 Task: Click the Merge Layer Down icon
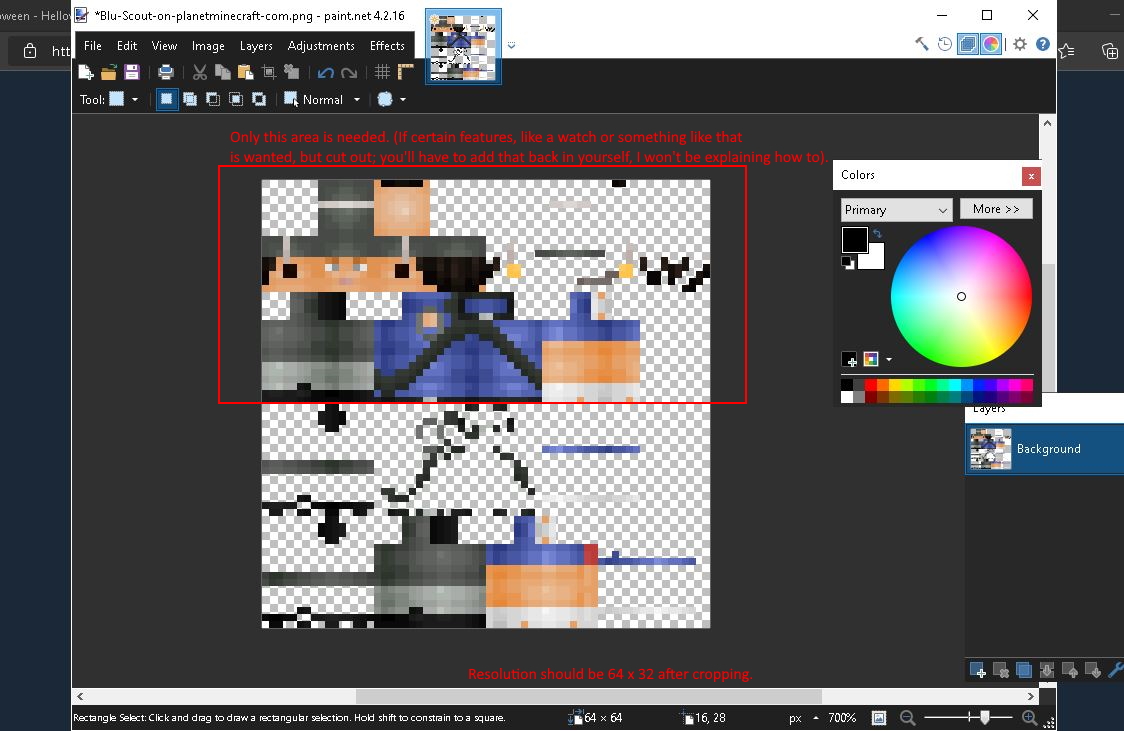pyautogui.click(x=1047, y=671)
